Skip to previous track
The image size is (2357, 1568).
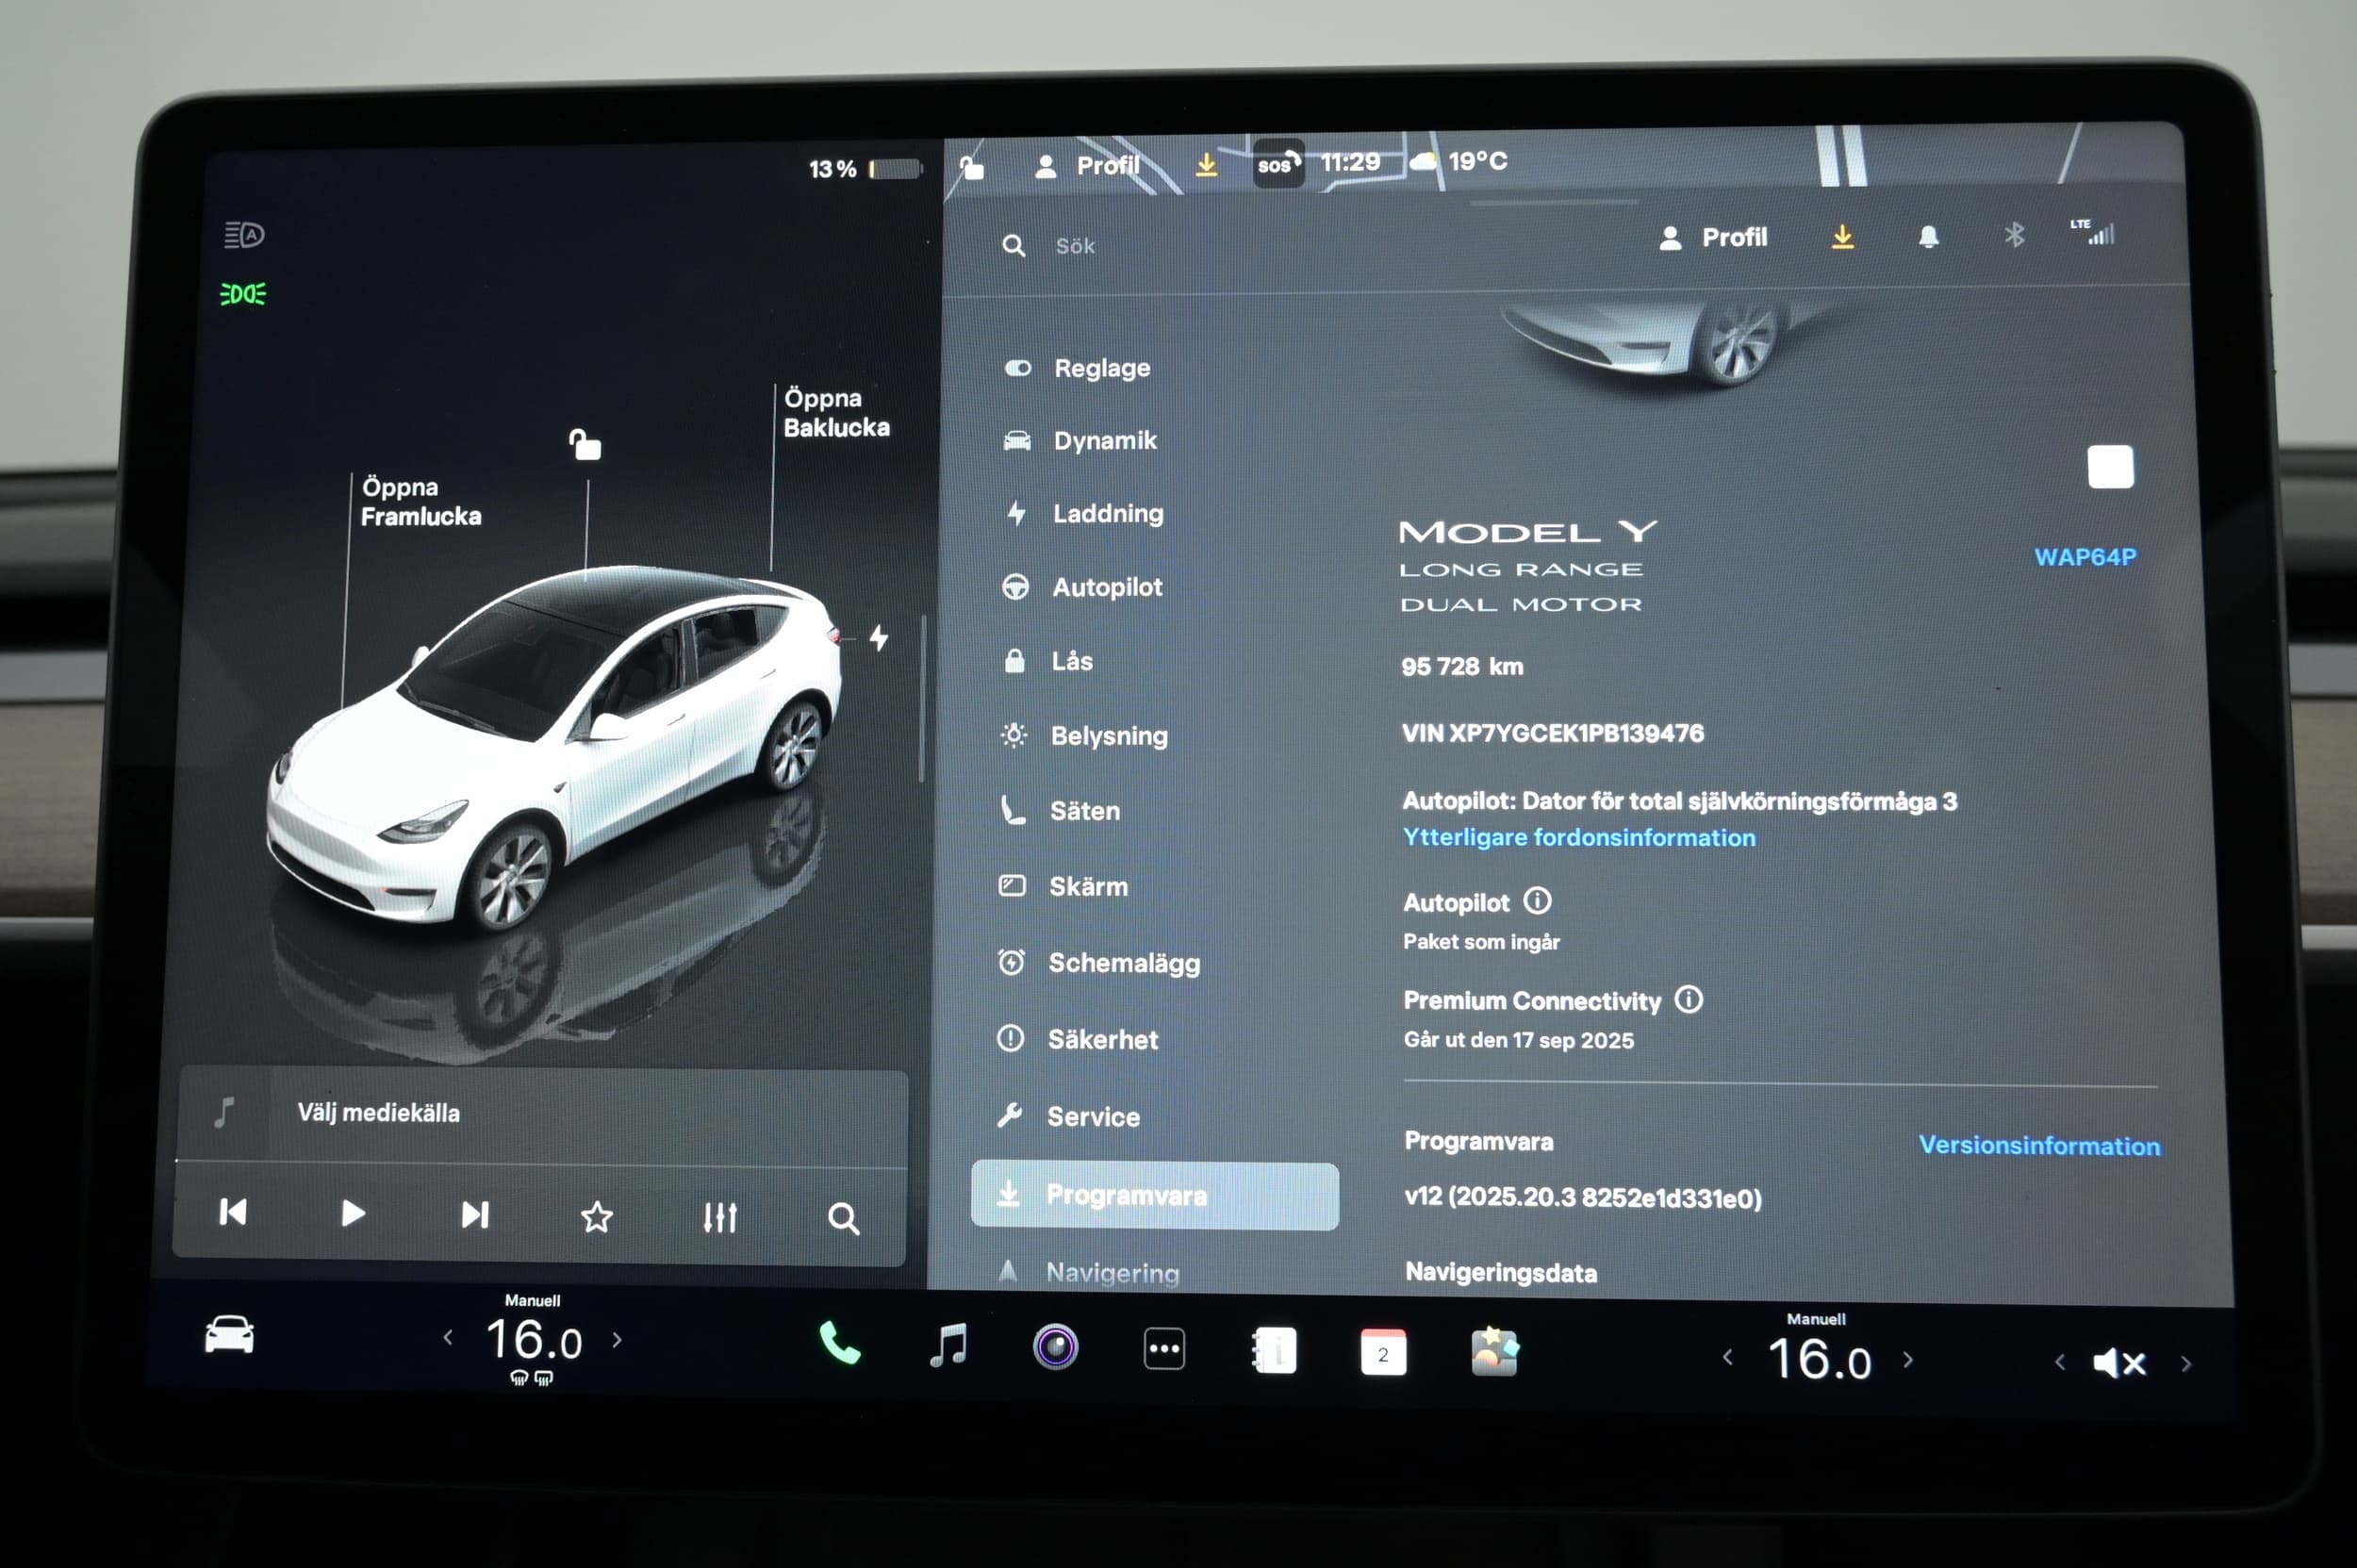pyautogui.click(x=233, y=1212)
